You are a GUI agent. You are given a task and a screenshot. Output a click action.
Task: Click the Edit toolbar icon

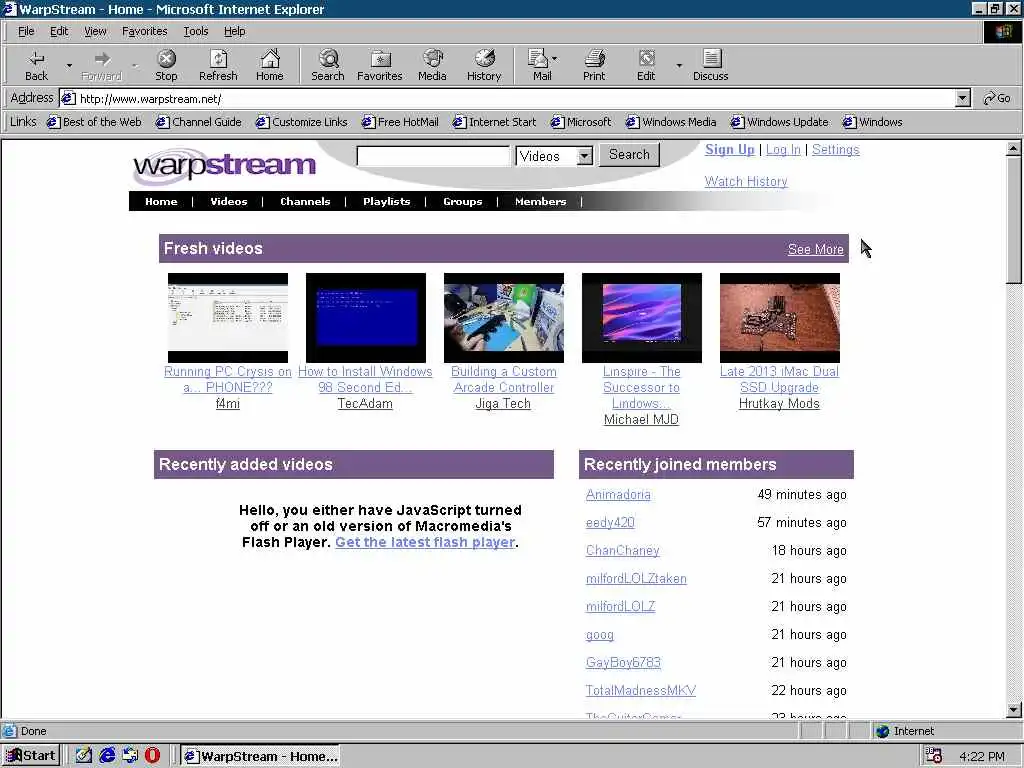point(646,65)
